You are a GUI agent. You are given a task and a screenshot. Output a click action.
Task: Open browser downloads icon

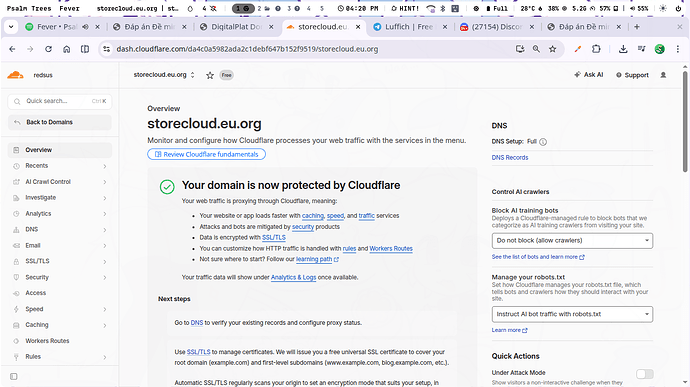click(623, 49)
